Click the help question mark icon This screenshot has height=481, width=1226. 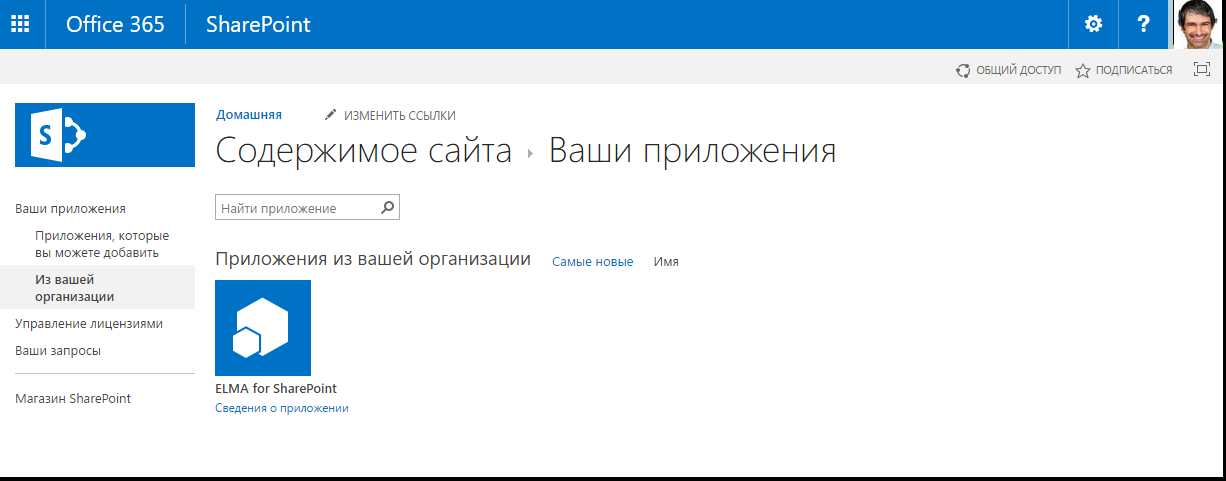click(x=1144, y=24)
